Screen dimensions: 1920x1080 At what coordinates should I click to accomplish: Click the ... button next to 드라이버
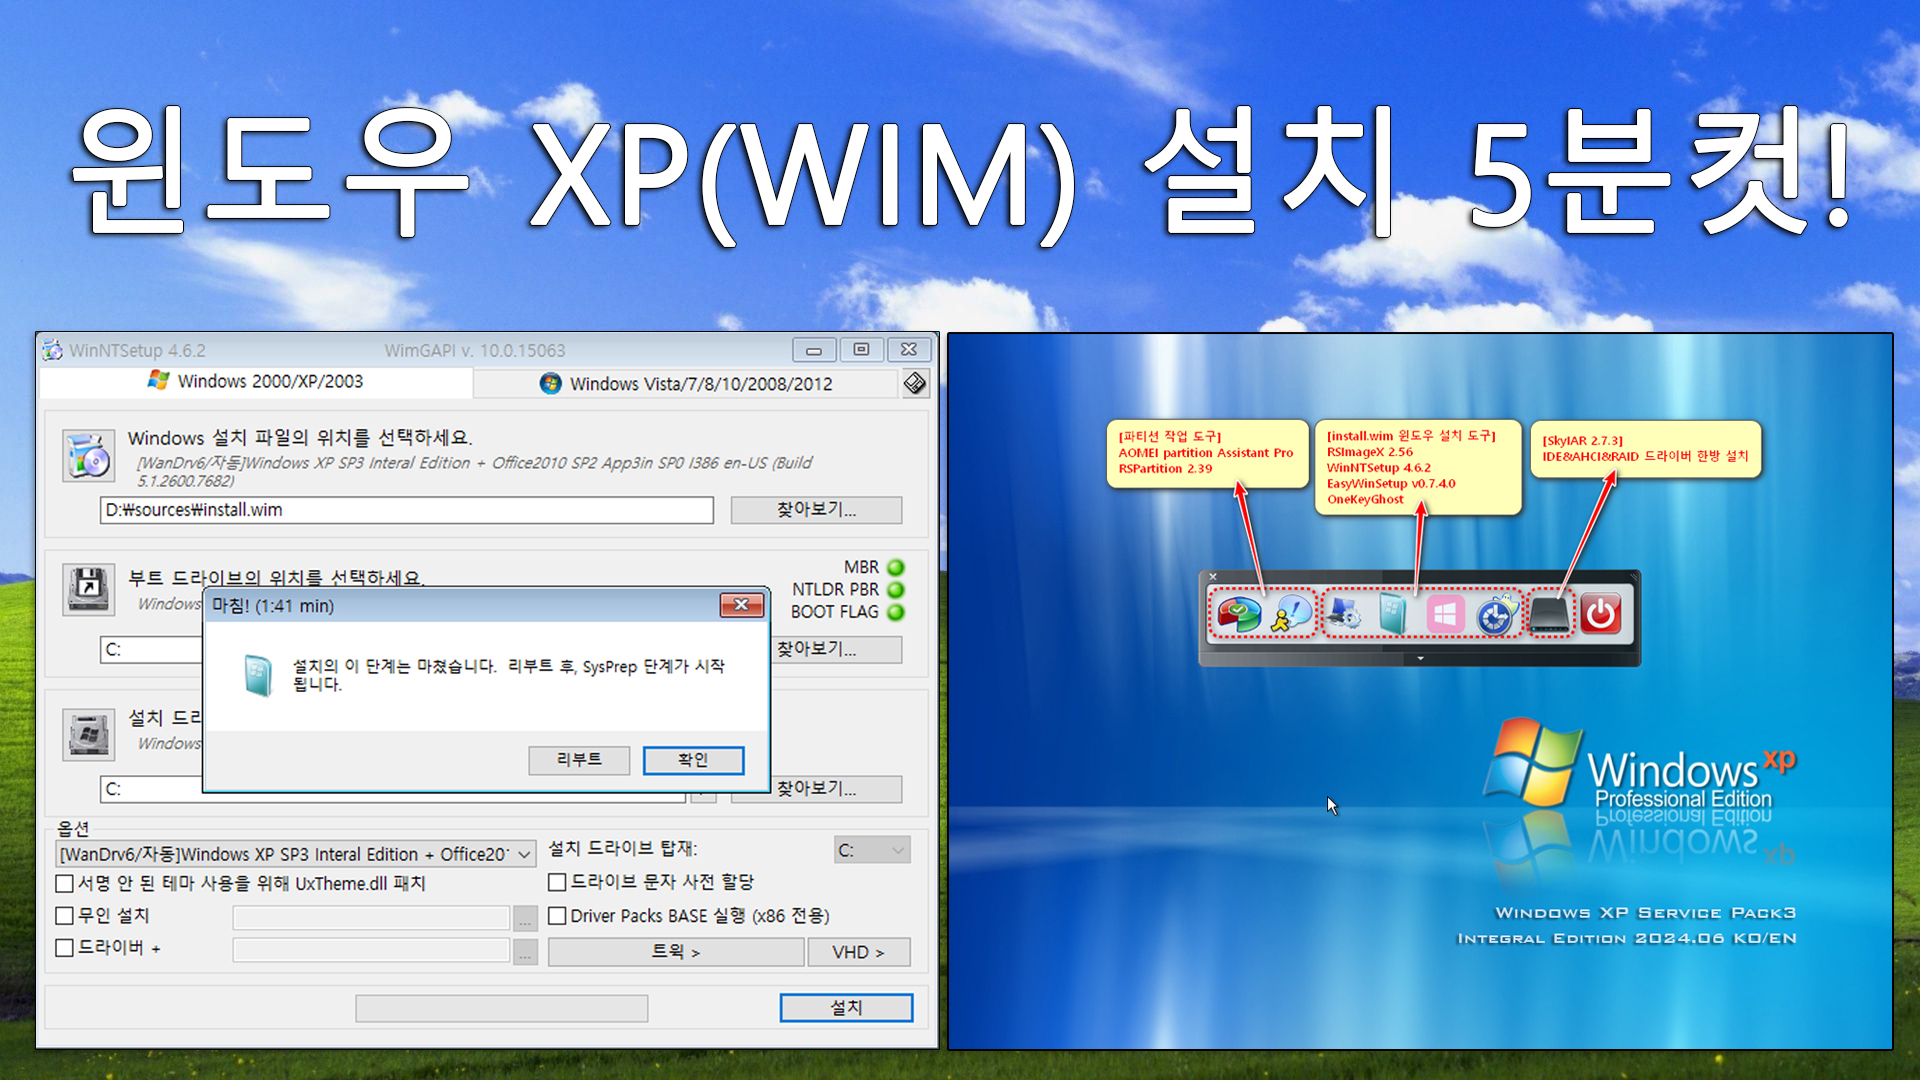click(525, 952)
